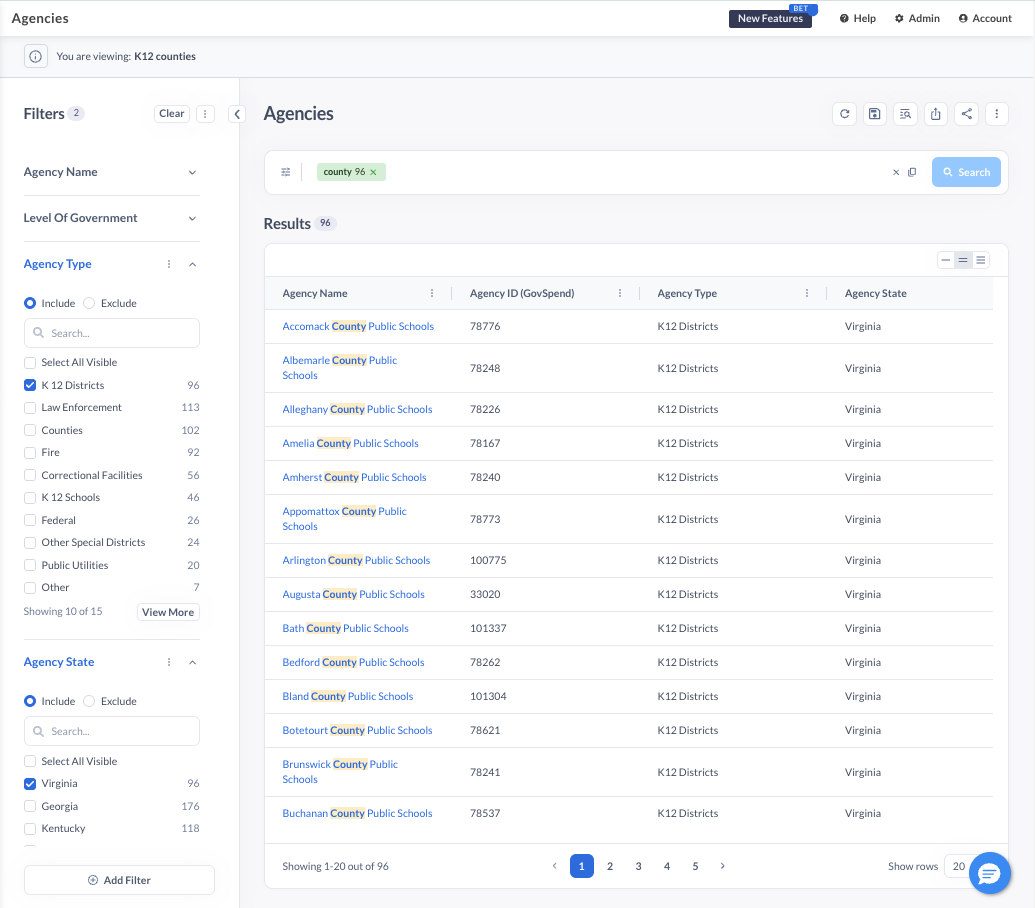Go to next results page arrow
Viewport: 1035px width, 908px height.
pyautogui.click(x=723, y=866)
